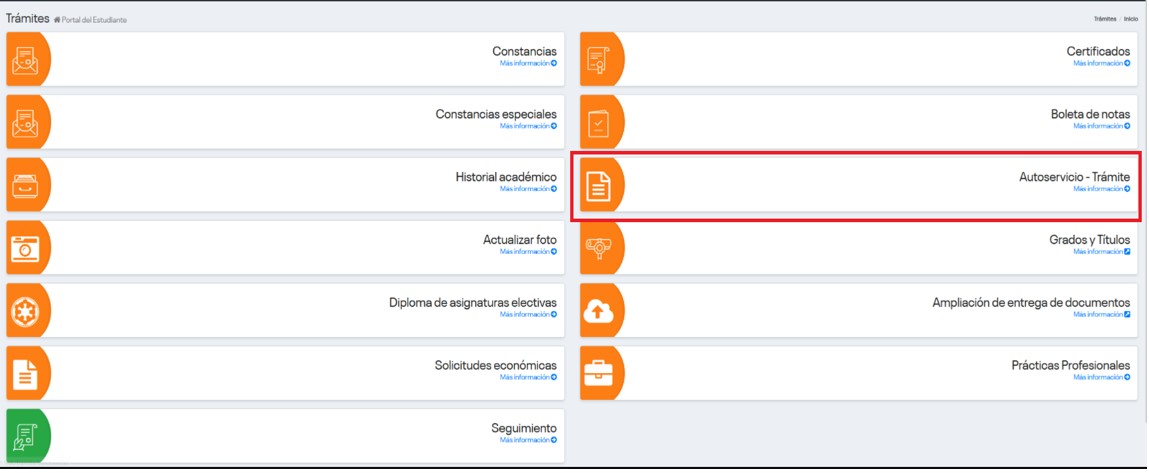Open the Solicitudes económicas title link
This screenshot has height=473, width=1149.
click(488, 365)
